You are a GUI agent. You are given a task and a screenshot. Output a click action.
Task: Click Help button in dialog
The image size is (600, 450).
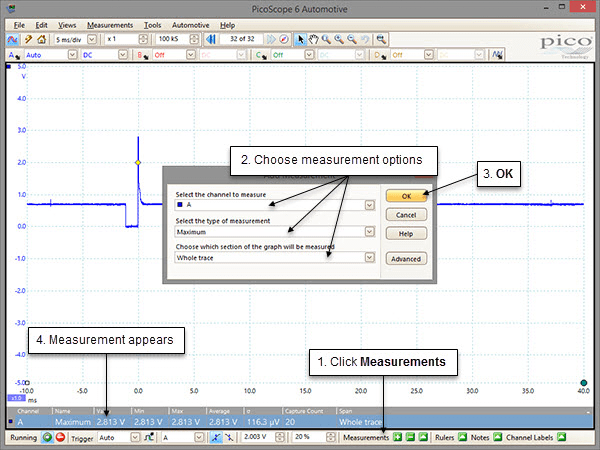pos(406,234)
